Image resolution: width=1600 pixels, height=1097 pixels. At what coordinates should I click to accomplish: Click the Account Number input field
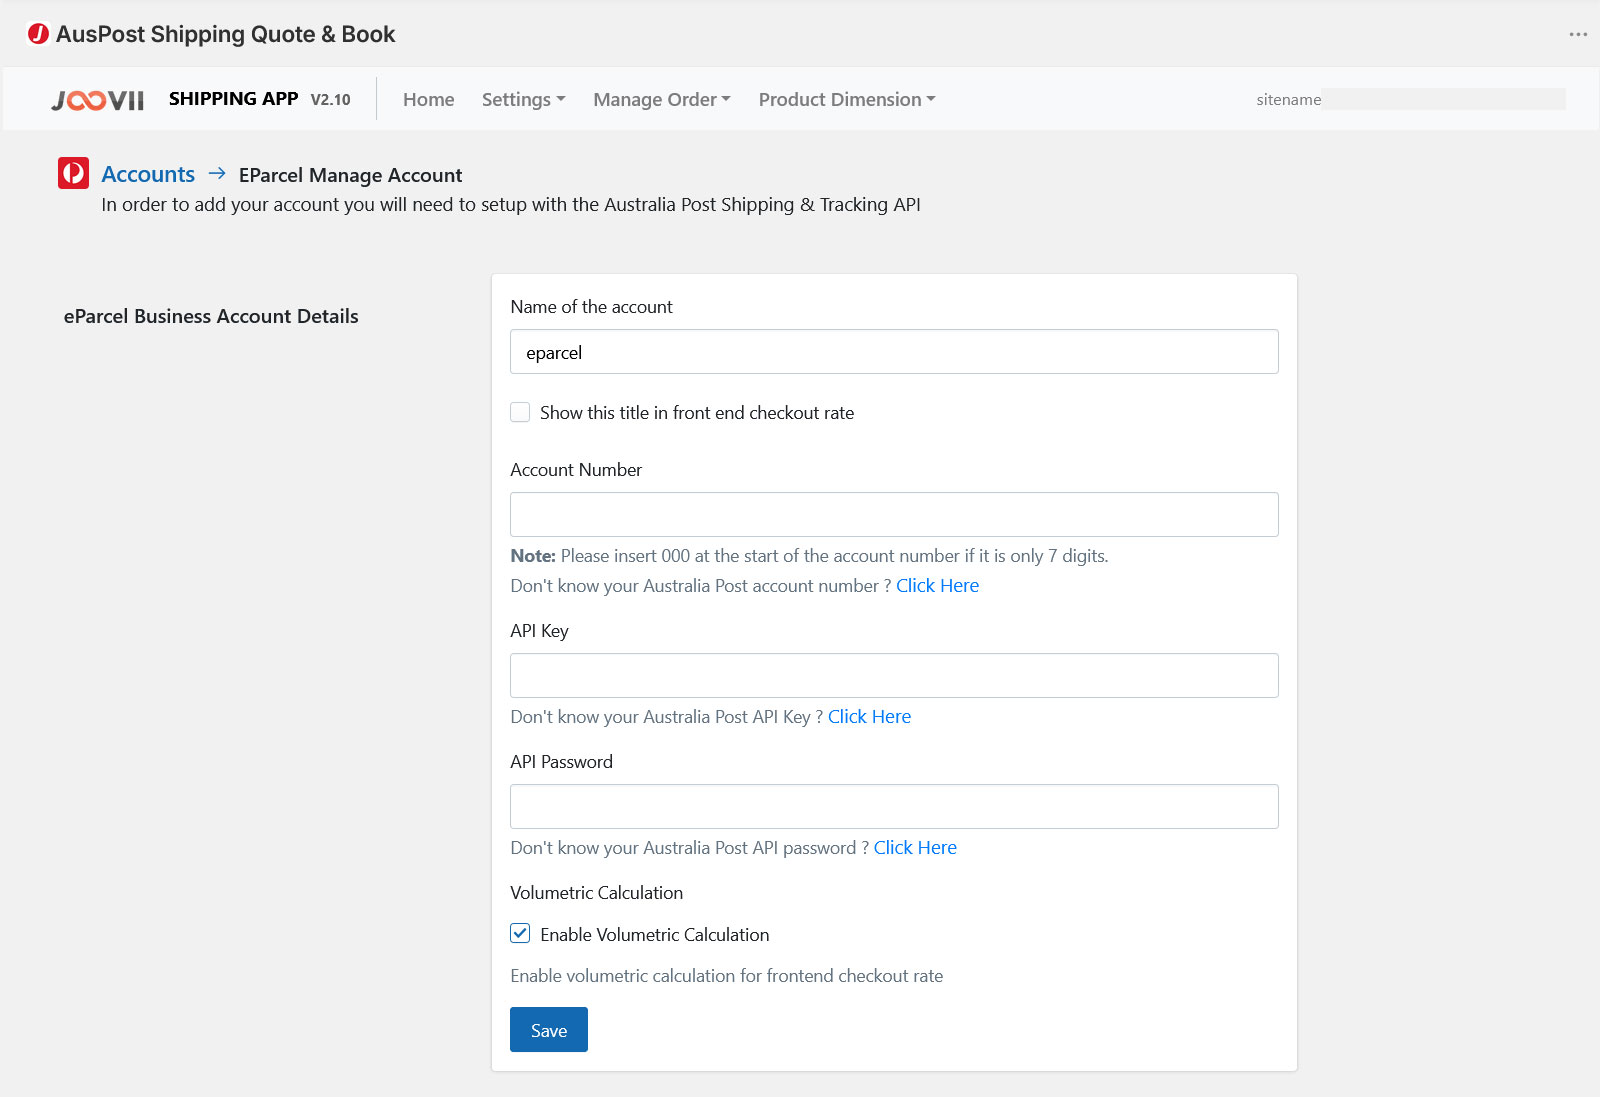(894, 515)
